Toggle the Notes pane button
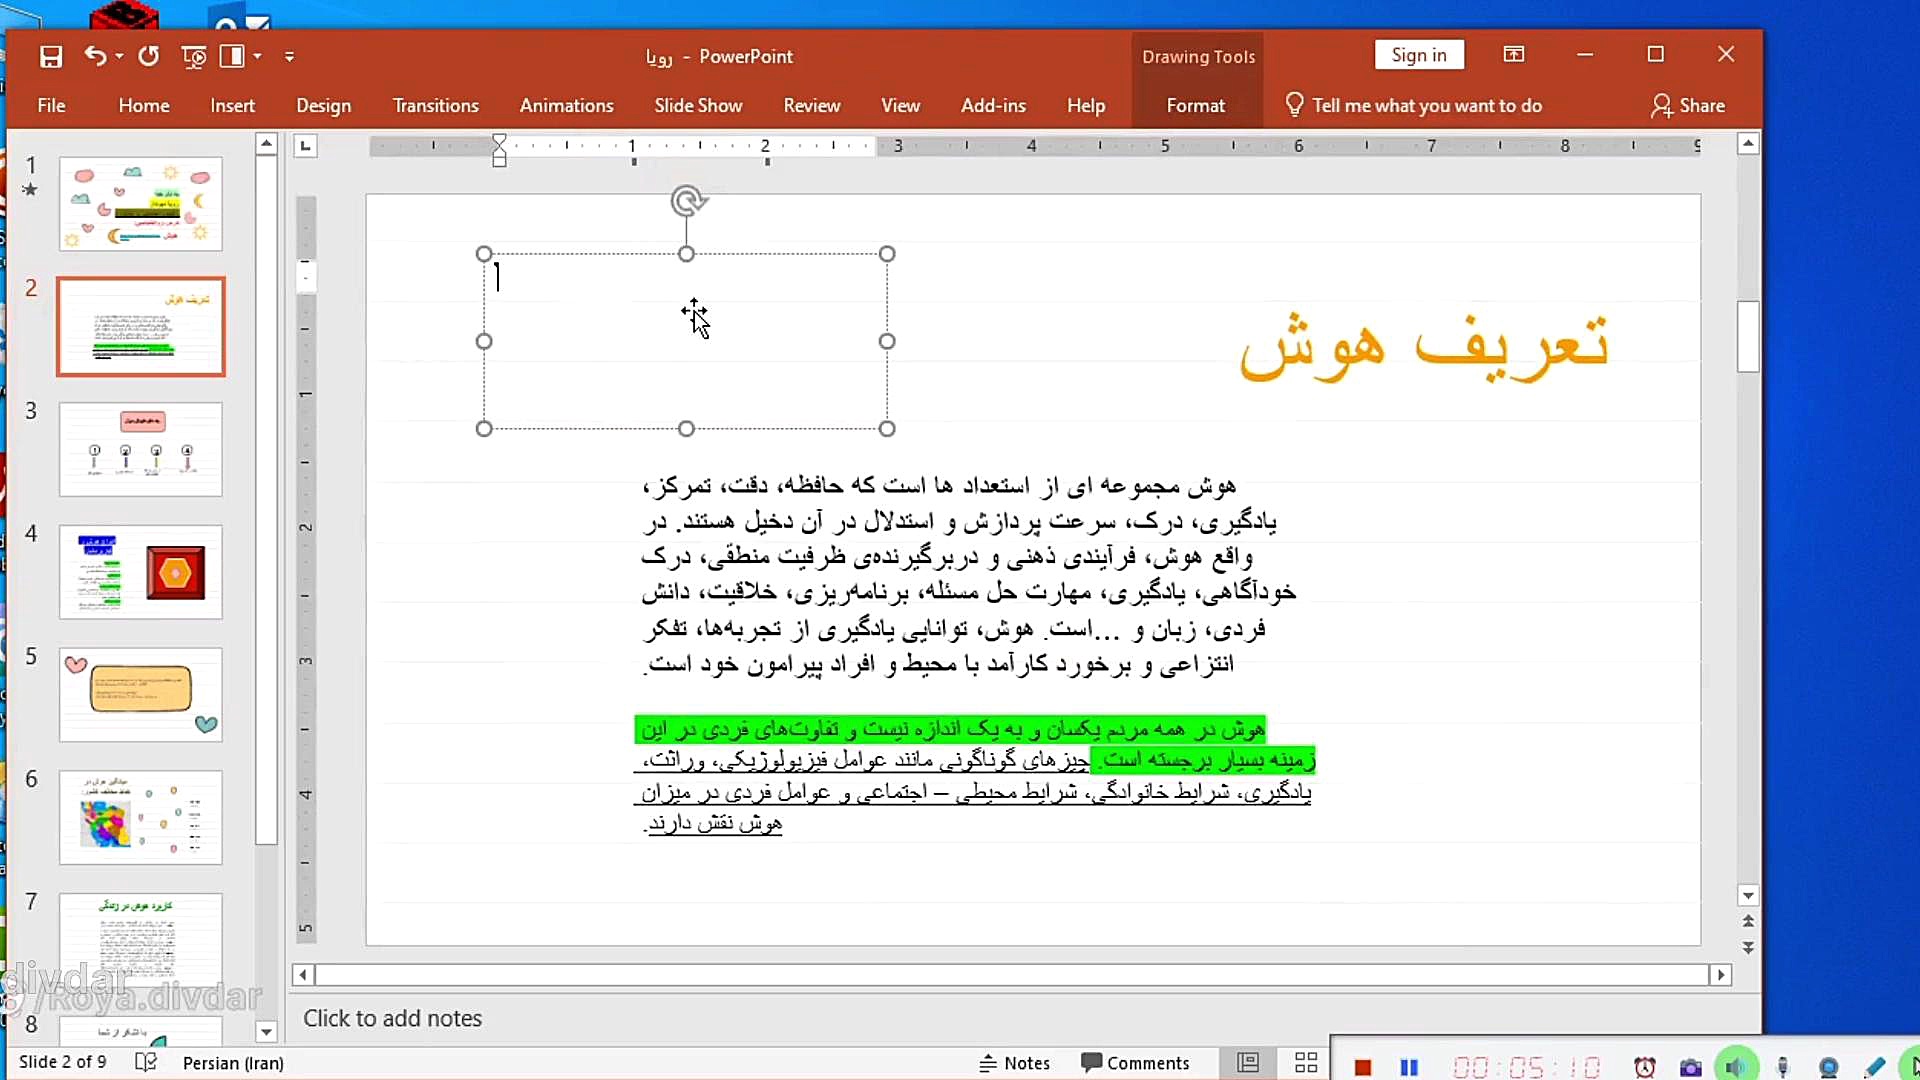The height and width of the screenshot is (1080, 1920). (x=1014, y=1063)
